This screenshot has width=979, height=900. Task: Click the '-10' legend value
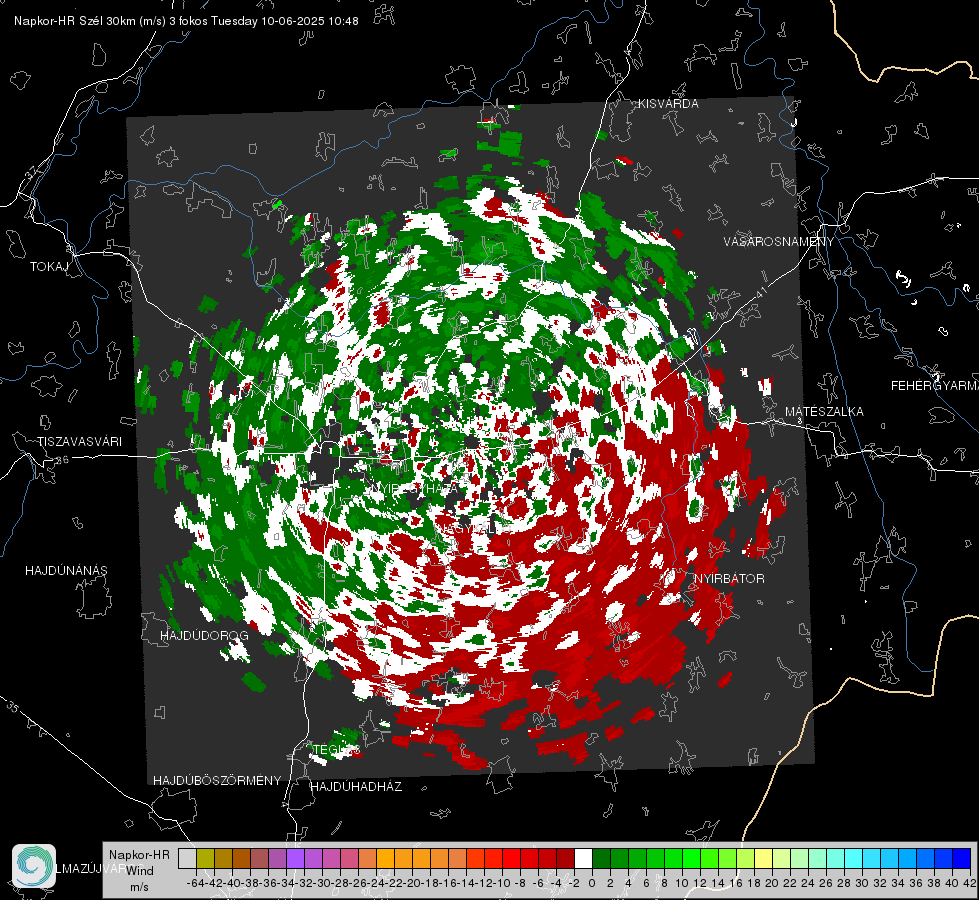pyautogui.click(x=502, y=883)
